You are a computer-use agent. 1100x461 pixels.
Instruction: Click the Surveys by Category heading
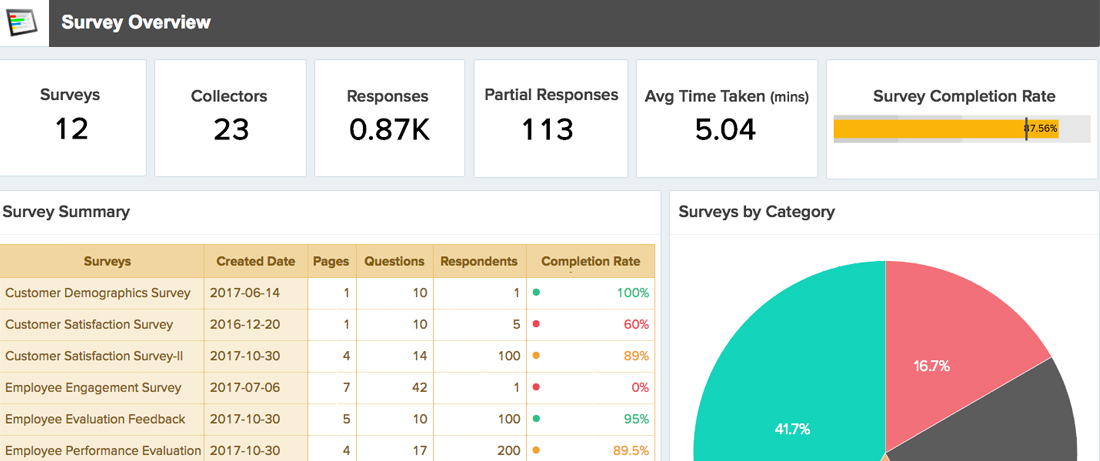tap(757, 212)
